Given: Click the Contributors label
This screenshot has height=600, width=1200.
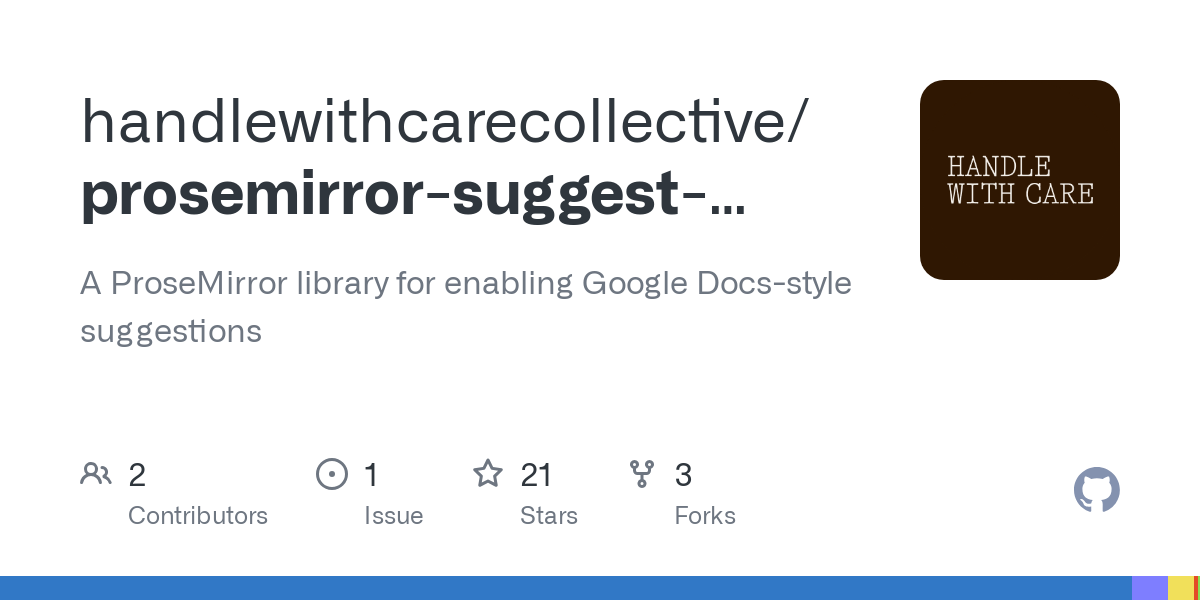Looking at the screenshot, I should (198, 516).
